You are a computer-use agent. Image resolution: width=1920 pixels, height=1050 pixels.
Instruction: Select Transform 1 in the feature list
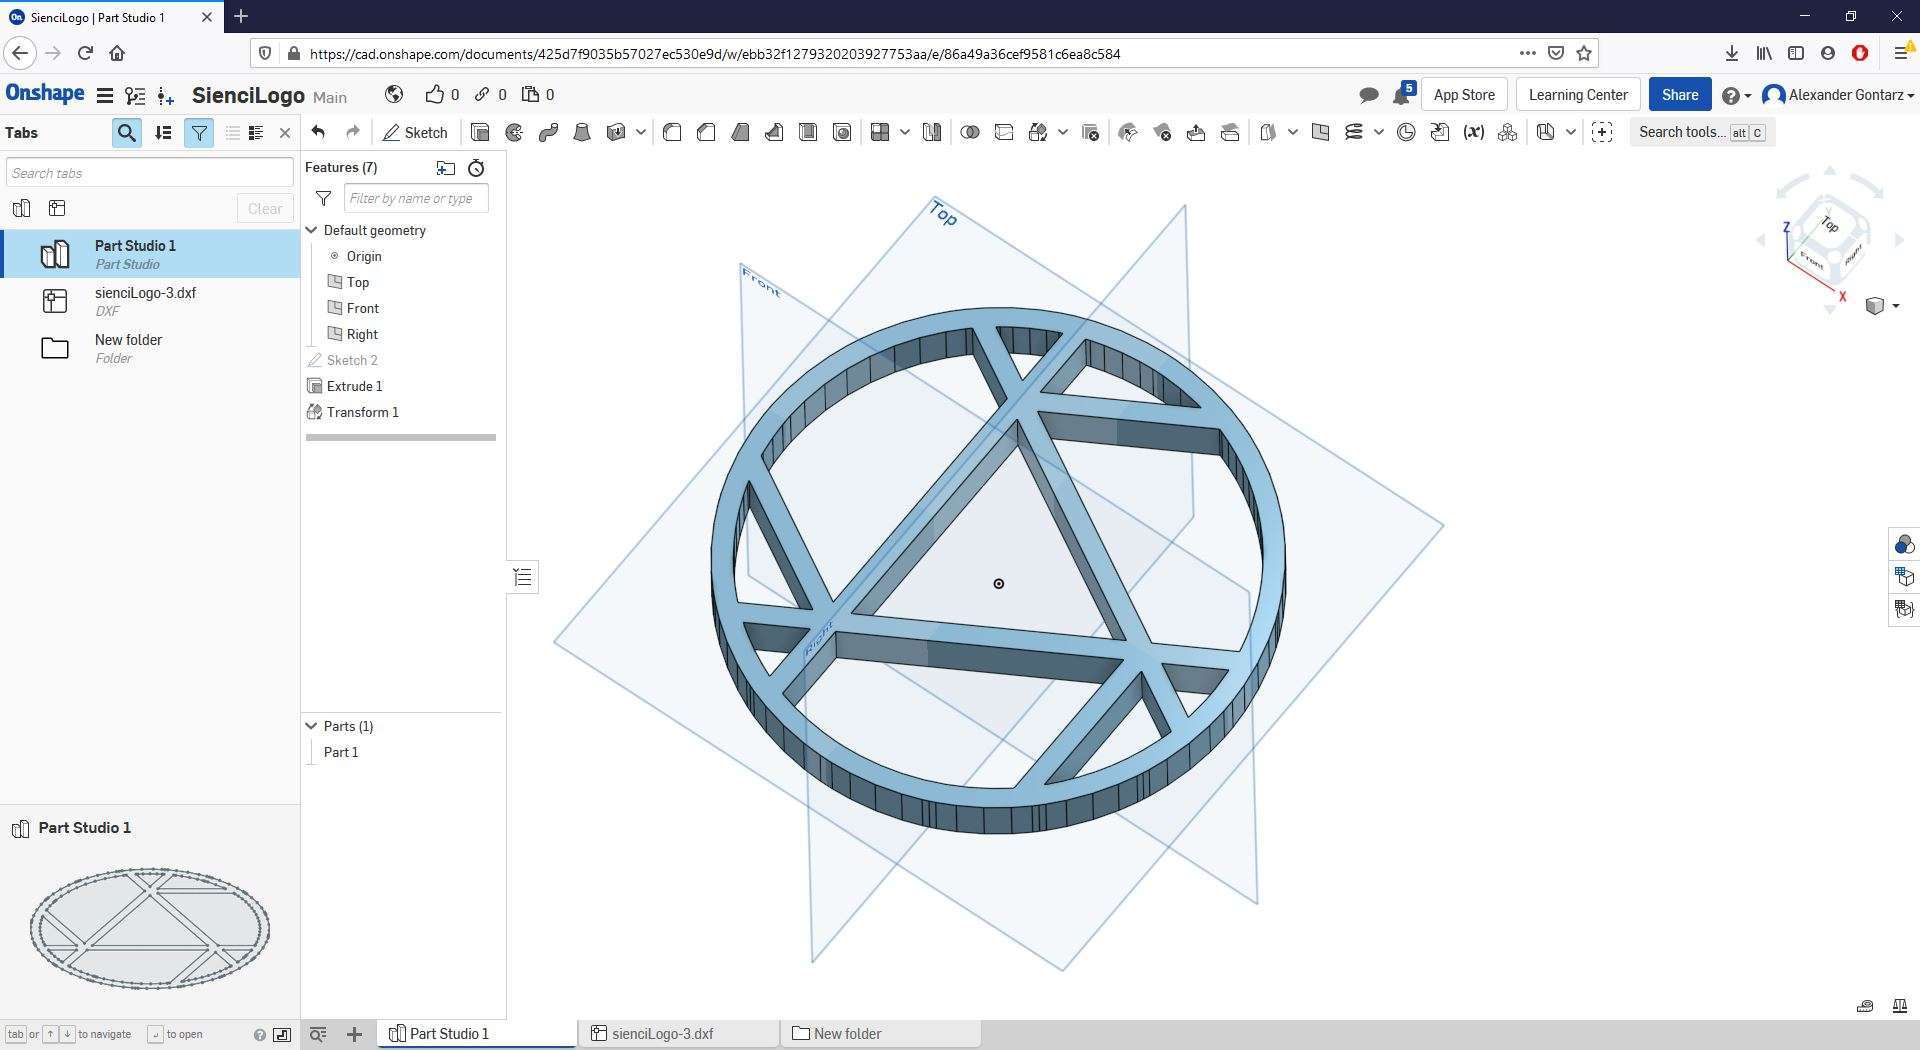coord(362,412)
